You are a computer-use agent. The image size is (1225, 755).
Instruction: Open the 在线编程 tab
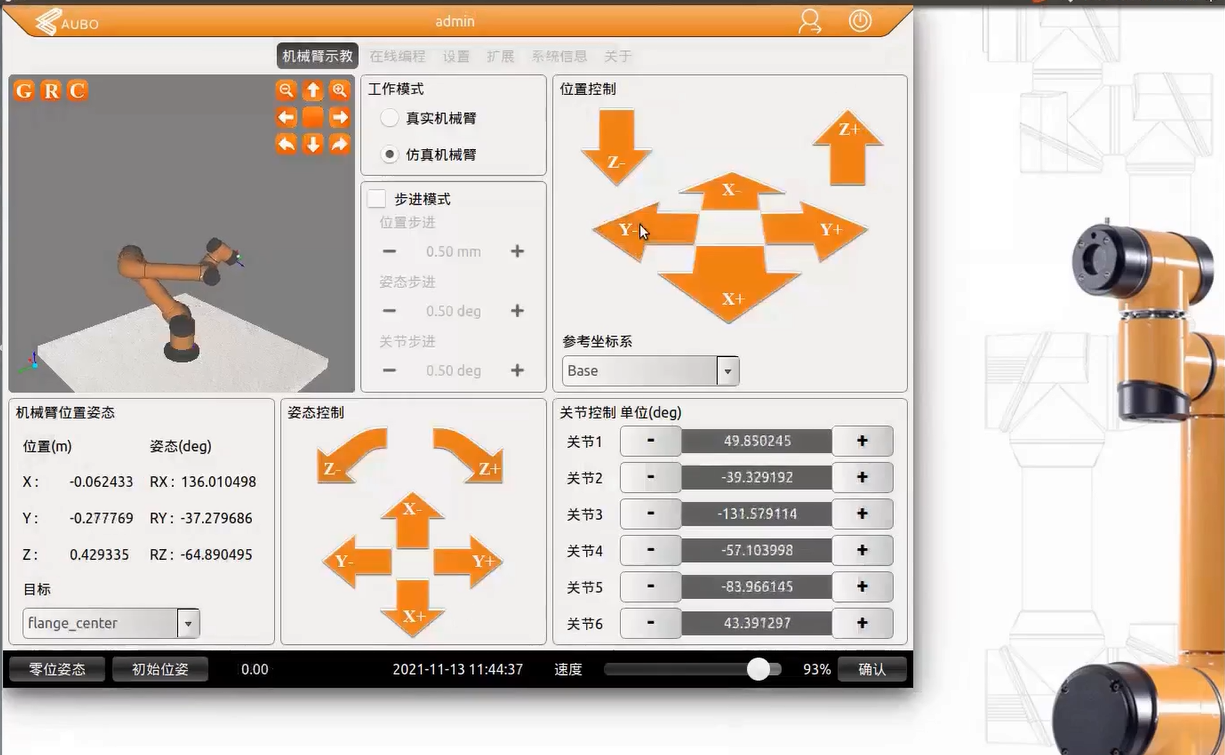point(397,56)
